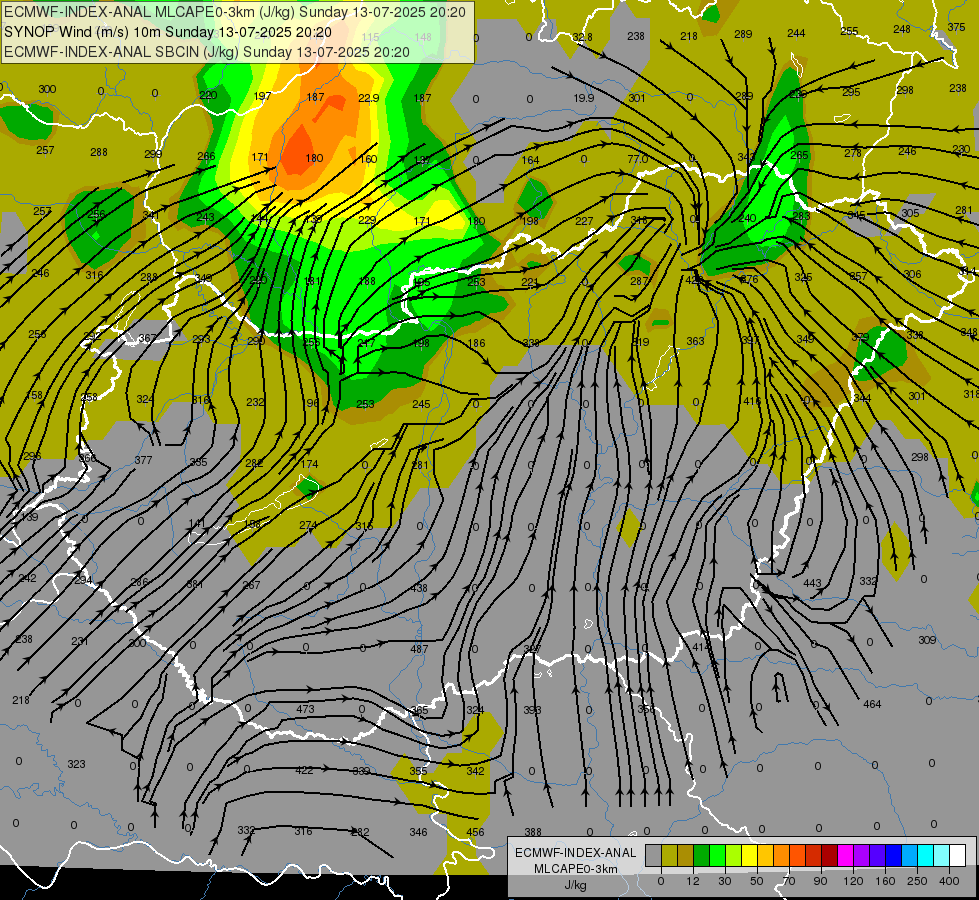Viewport: 979px width, 900px height.
Task: Click the legend scale label 70
Action: 789,881
